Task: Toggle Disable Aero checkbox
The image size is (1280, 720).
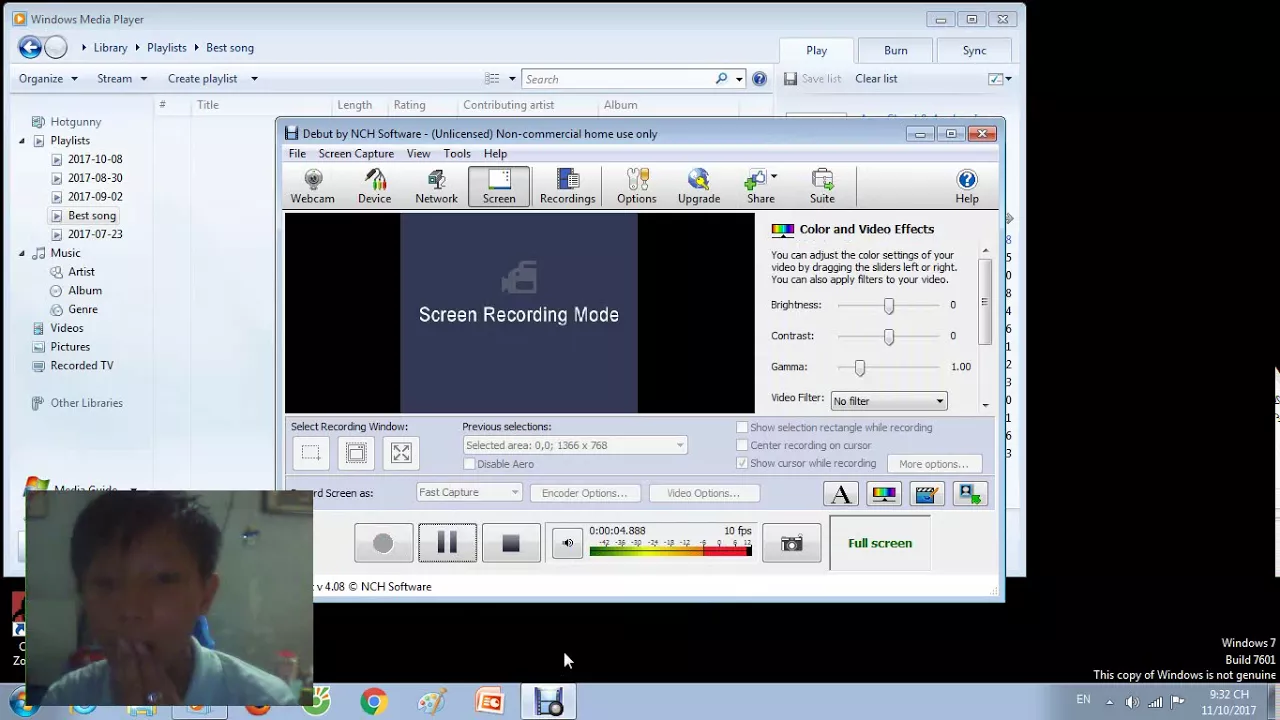Action: click(469, 464)
